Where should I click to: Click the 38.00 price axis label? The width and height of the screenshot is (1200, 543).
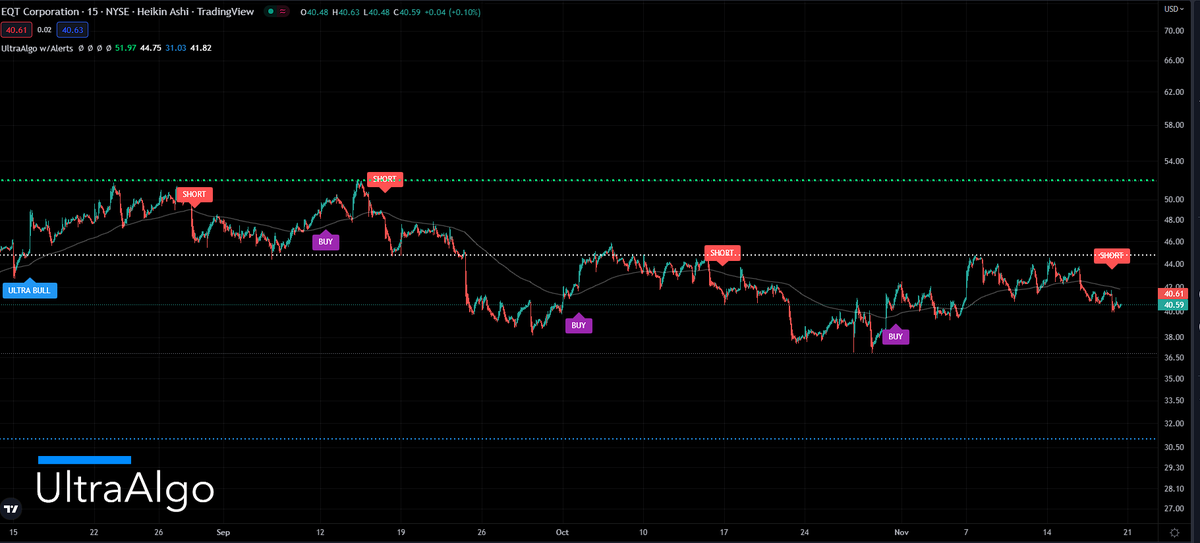pyautogui.click(x=1174, y=338)
